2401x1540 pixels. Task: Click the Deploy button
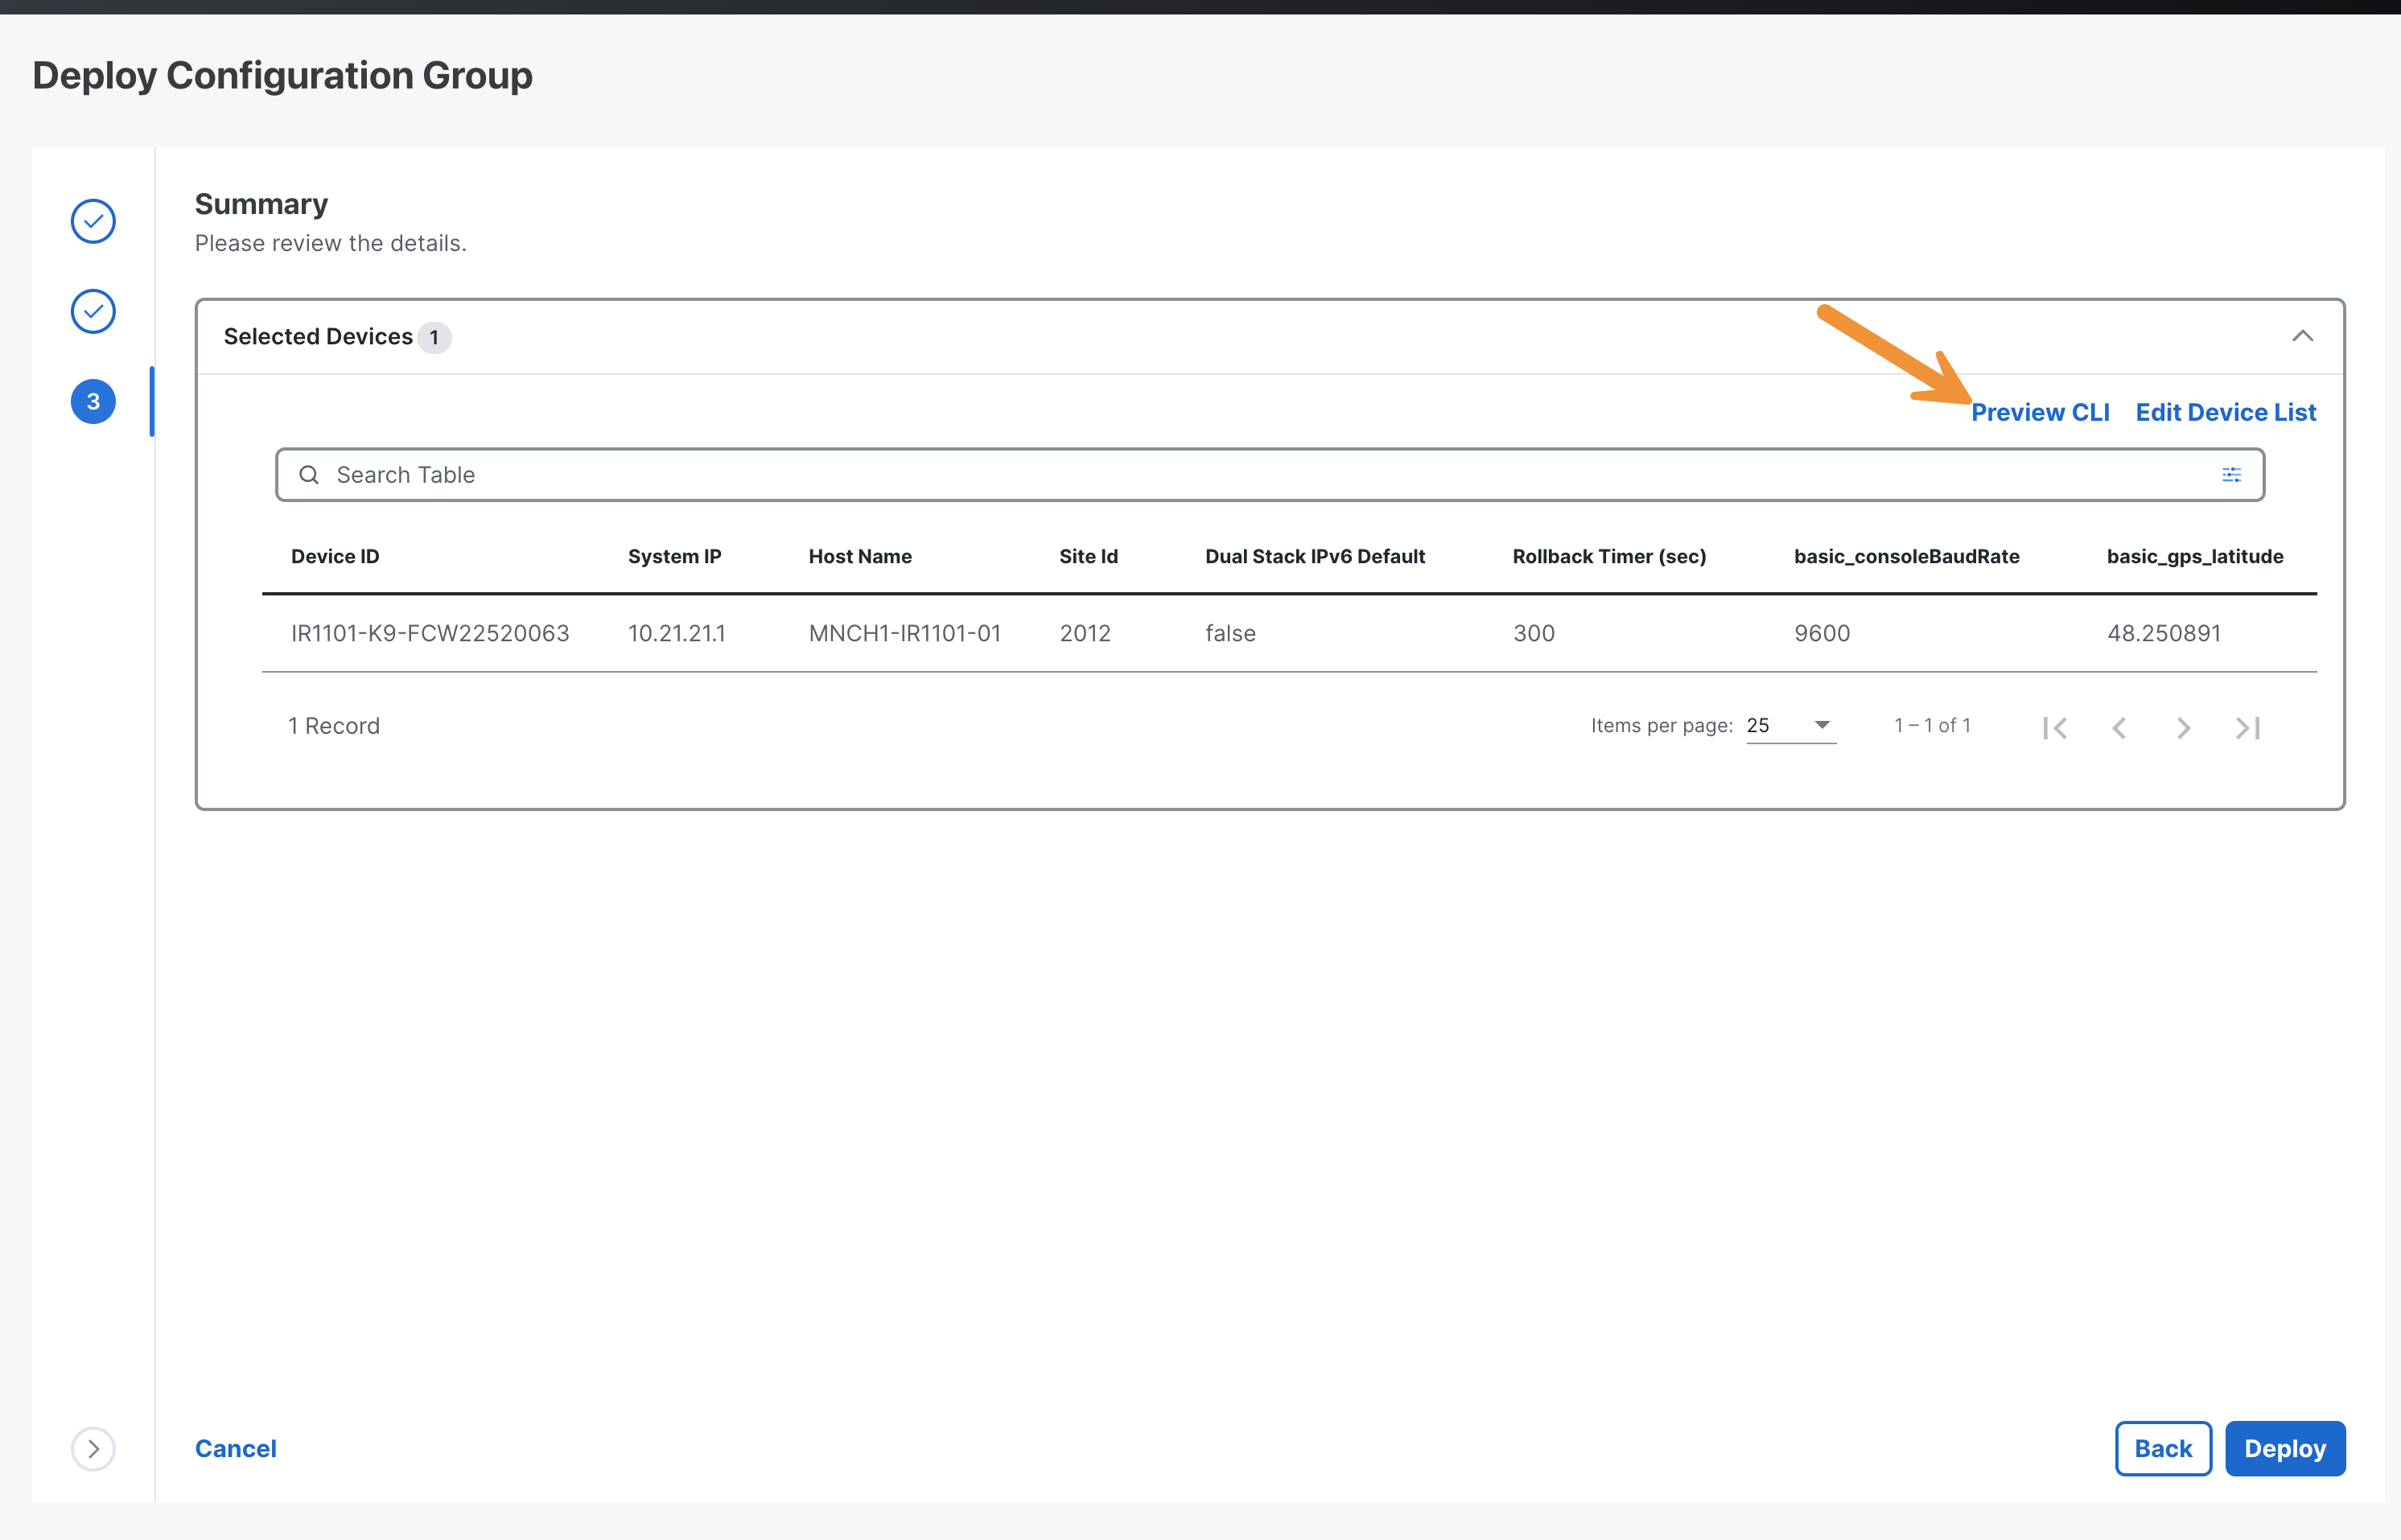coord(2284,1448)
